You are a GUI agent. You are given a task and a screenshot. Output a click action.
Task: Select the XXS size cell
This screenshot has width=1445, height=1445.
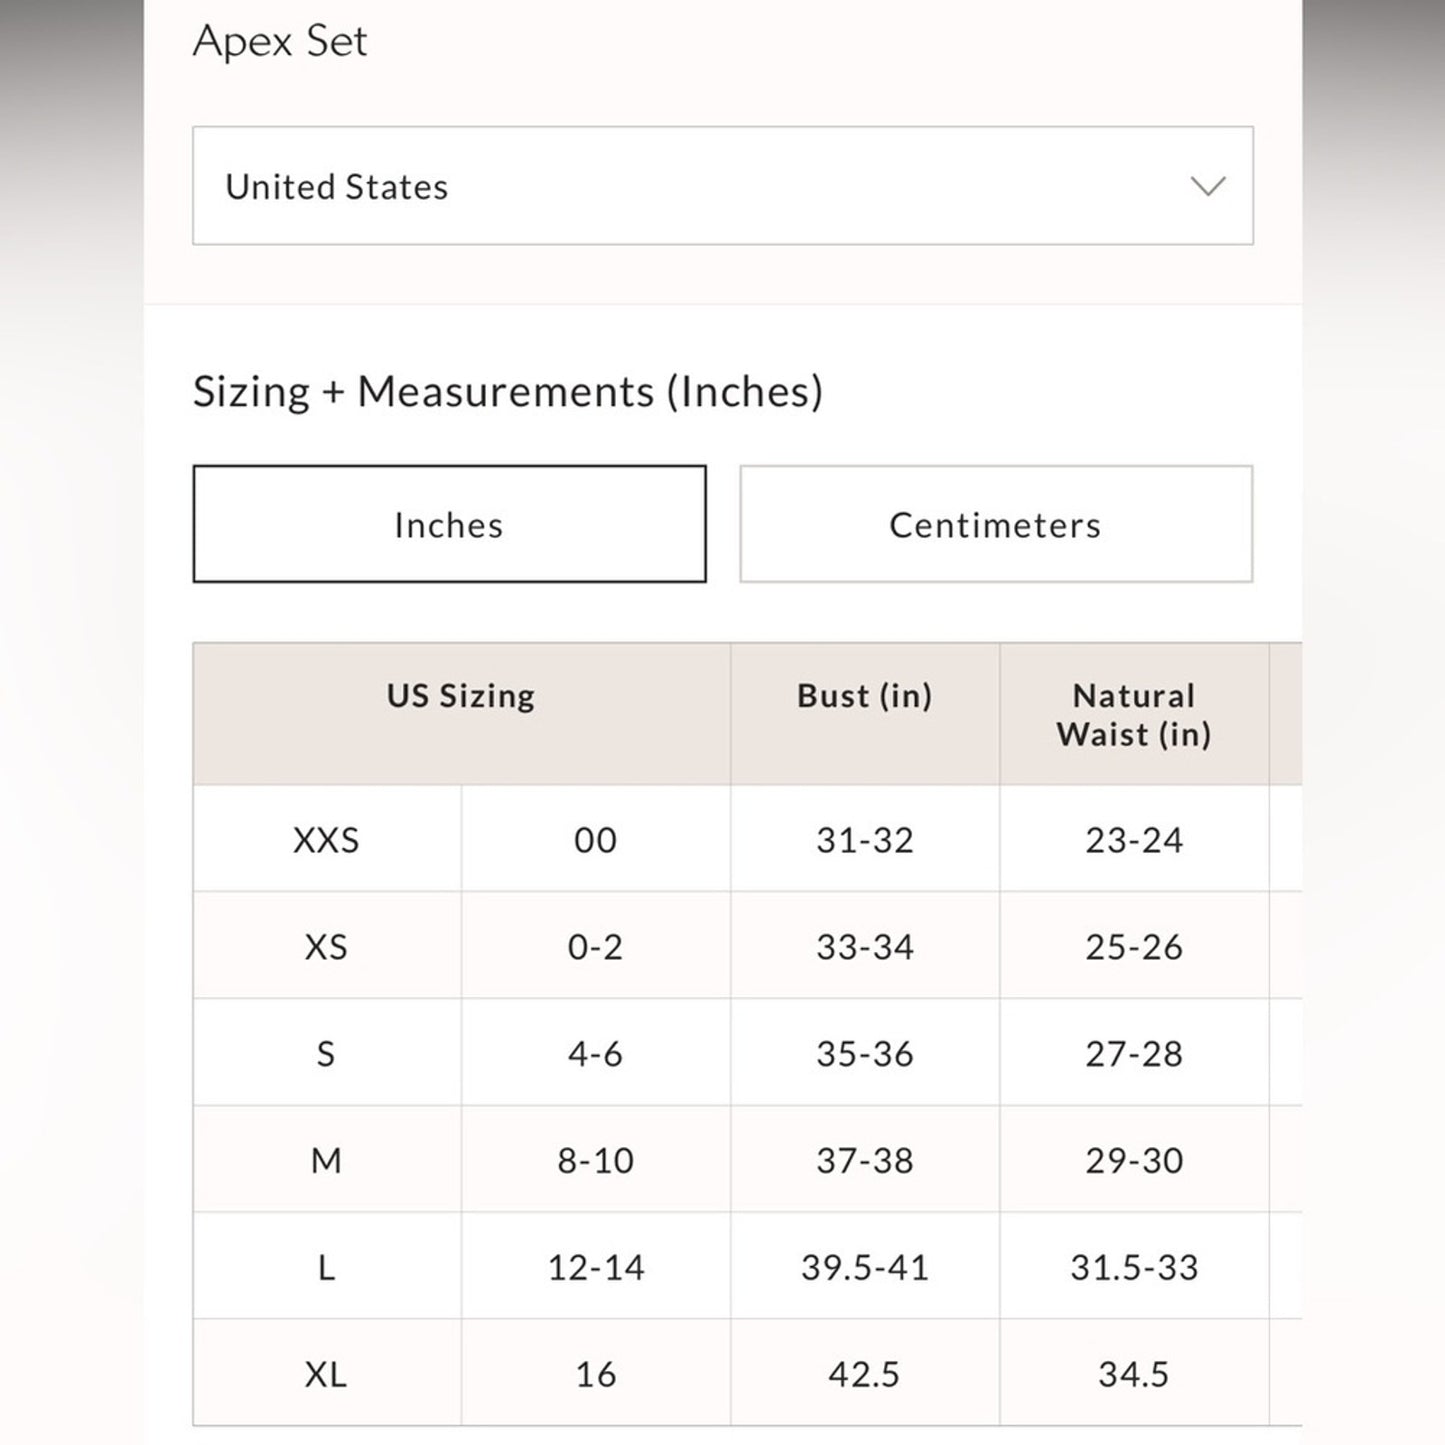326,840
